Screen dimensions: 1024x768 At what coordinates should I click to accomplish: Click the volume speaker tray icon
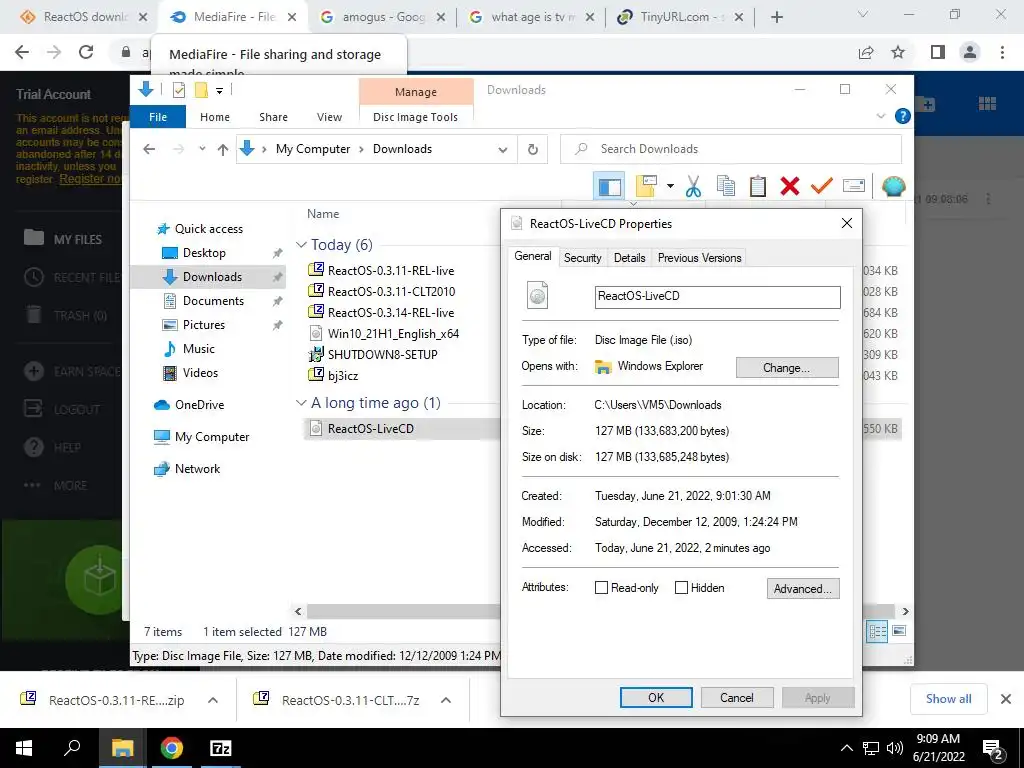(x=895, y=748)
